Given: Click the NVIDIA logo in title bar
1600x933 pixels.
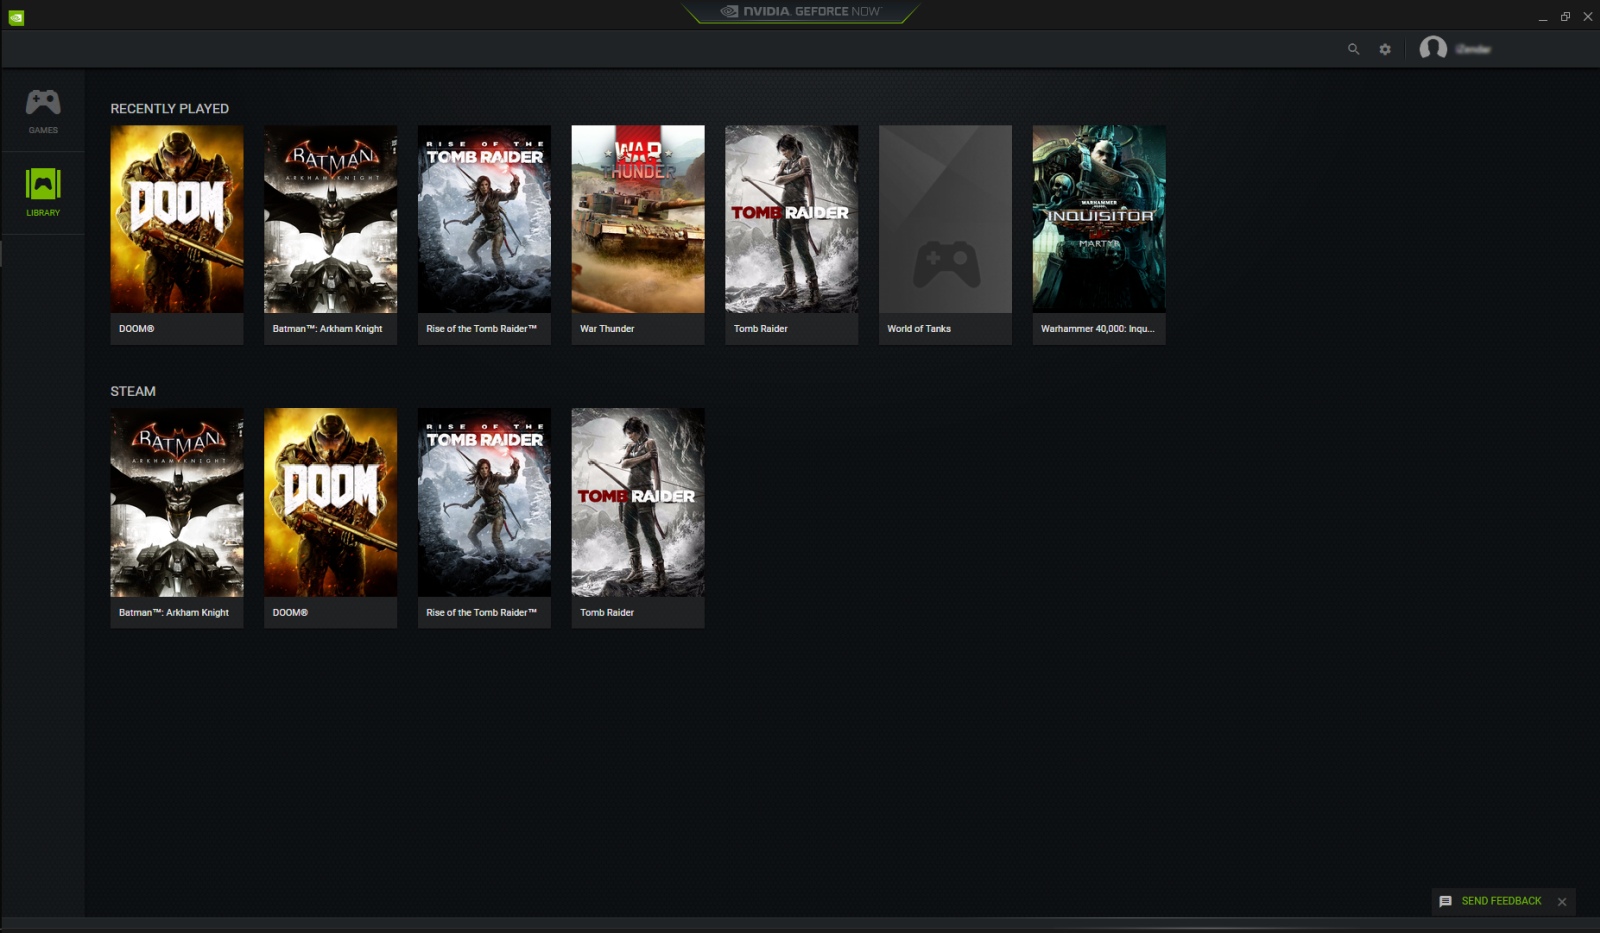Looking at the screenshot, I should [x=16, y=17].
